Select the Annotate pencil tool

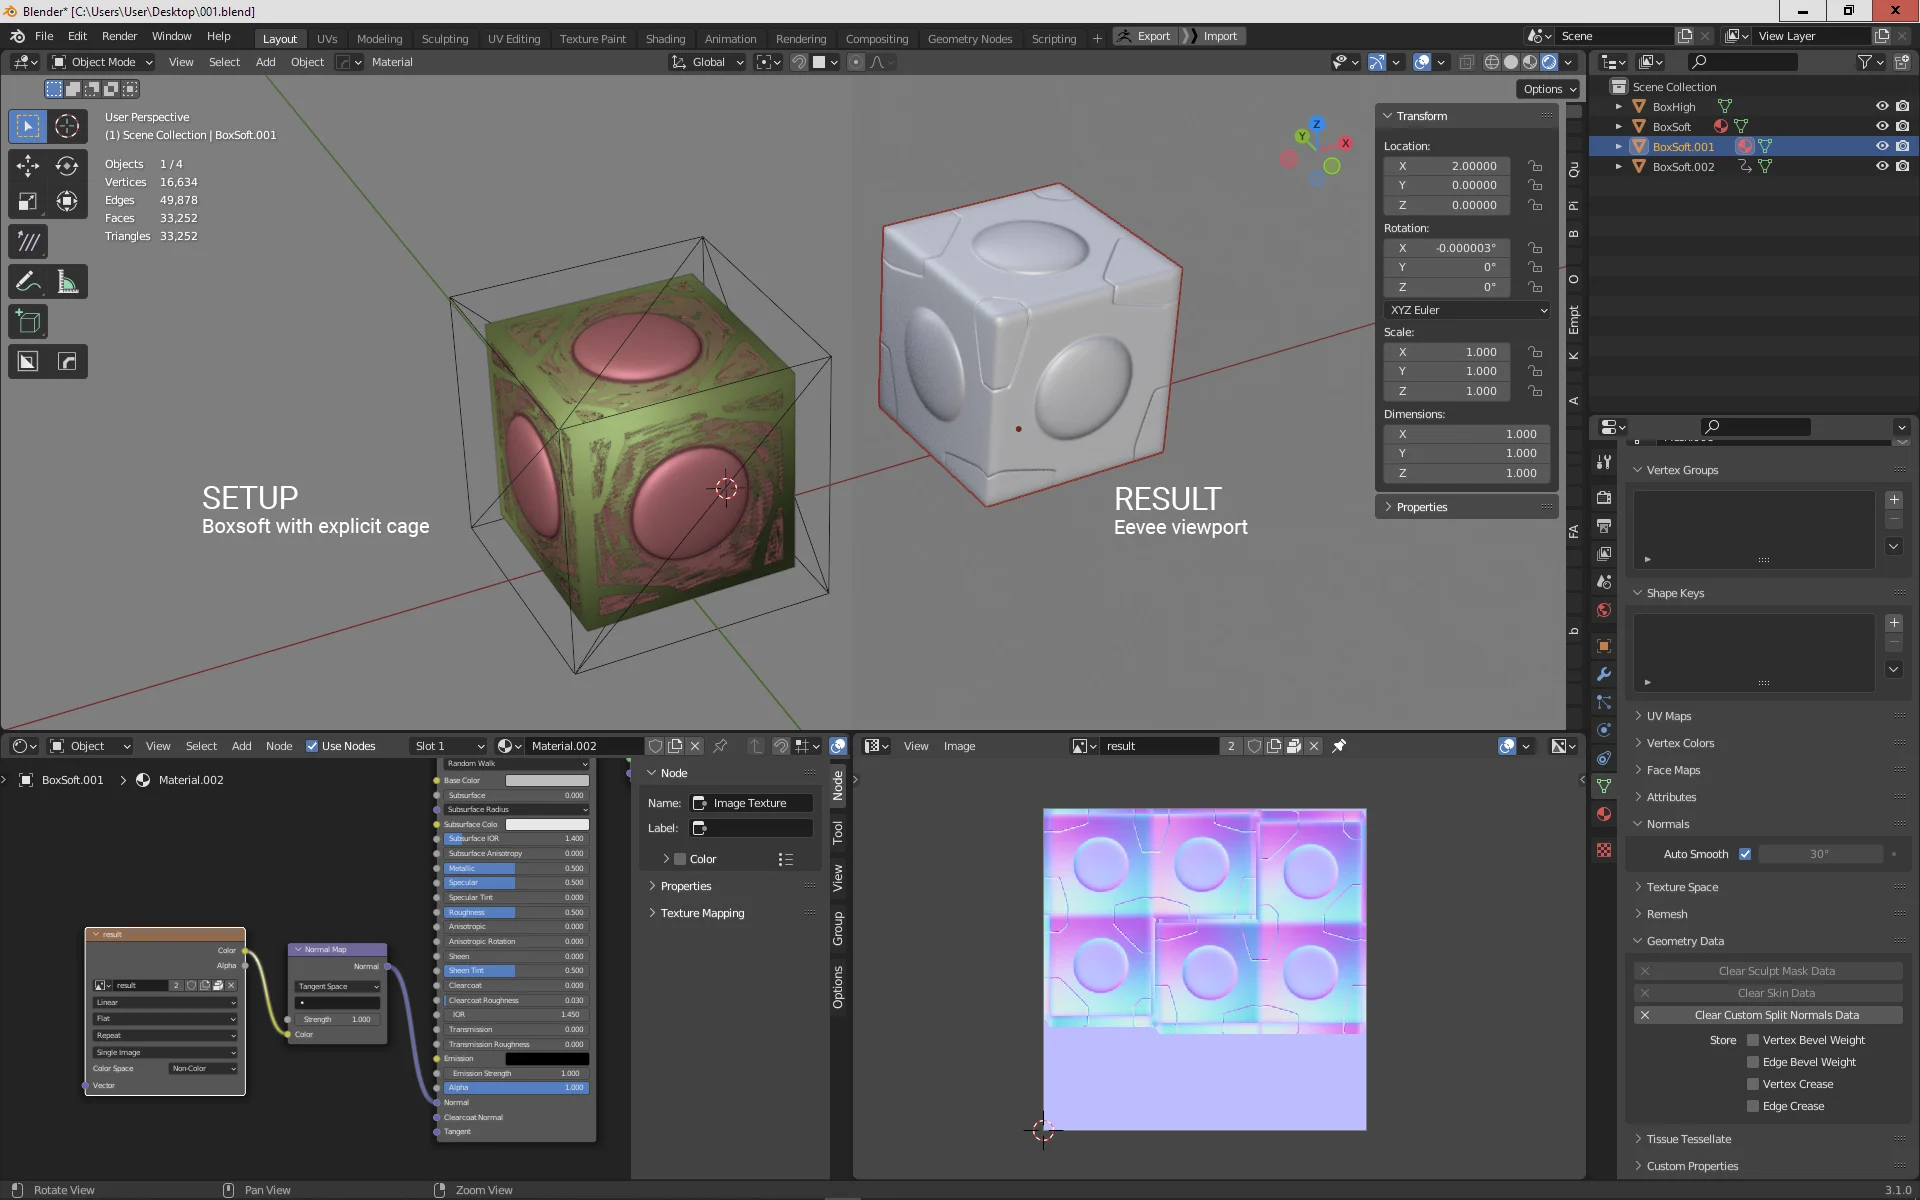tap(28, 282)
